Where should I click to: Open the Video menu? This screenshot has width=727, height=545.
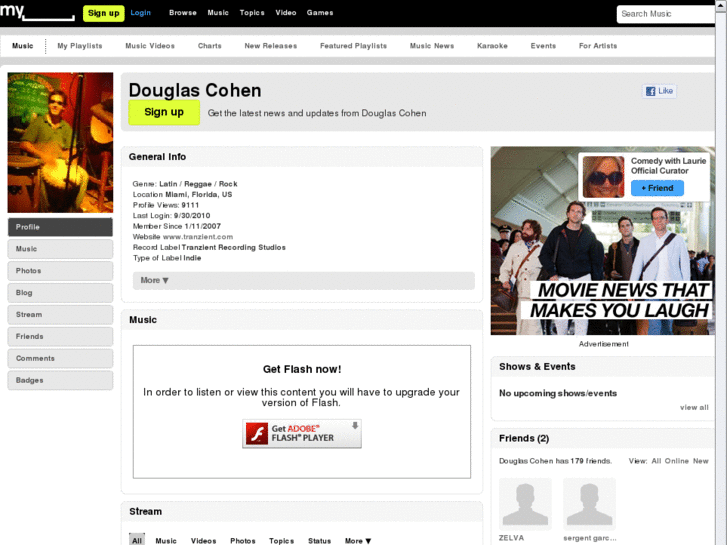(x=286, y=13)
